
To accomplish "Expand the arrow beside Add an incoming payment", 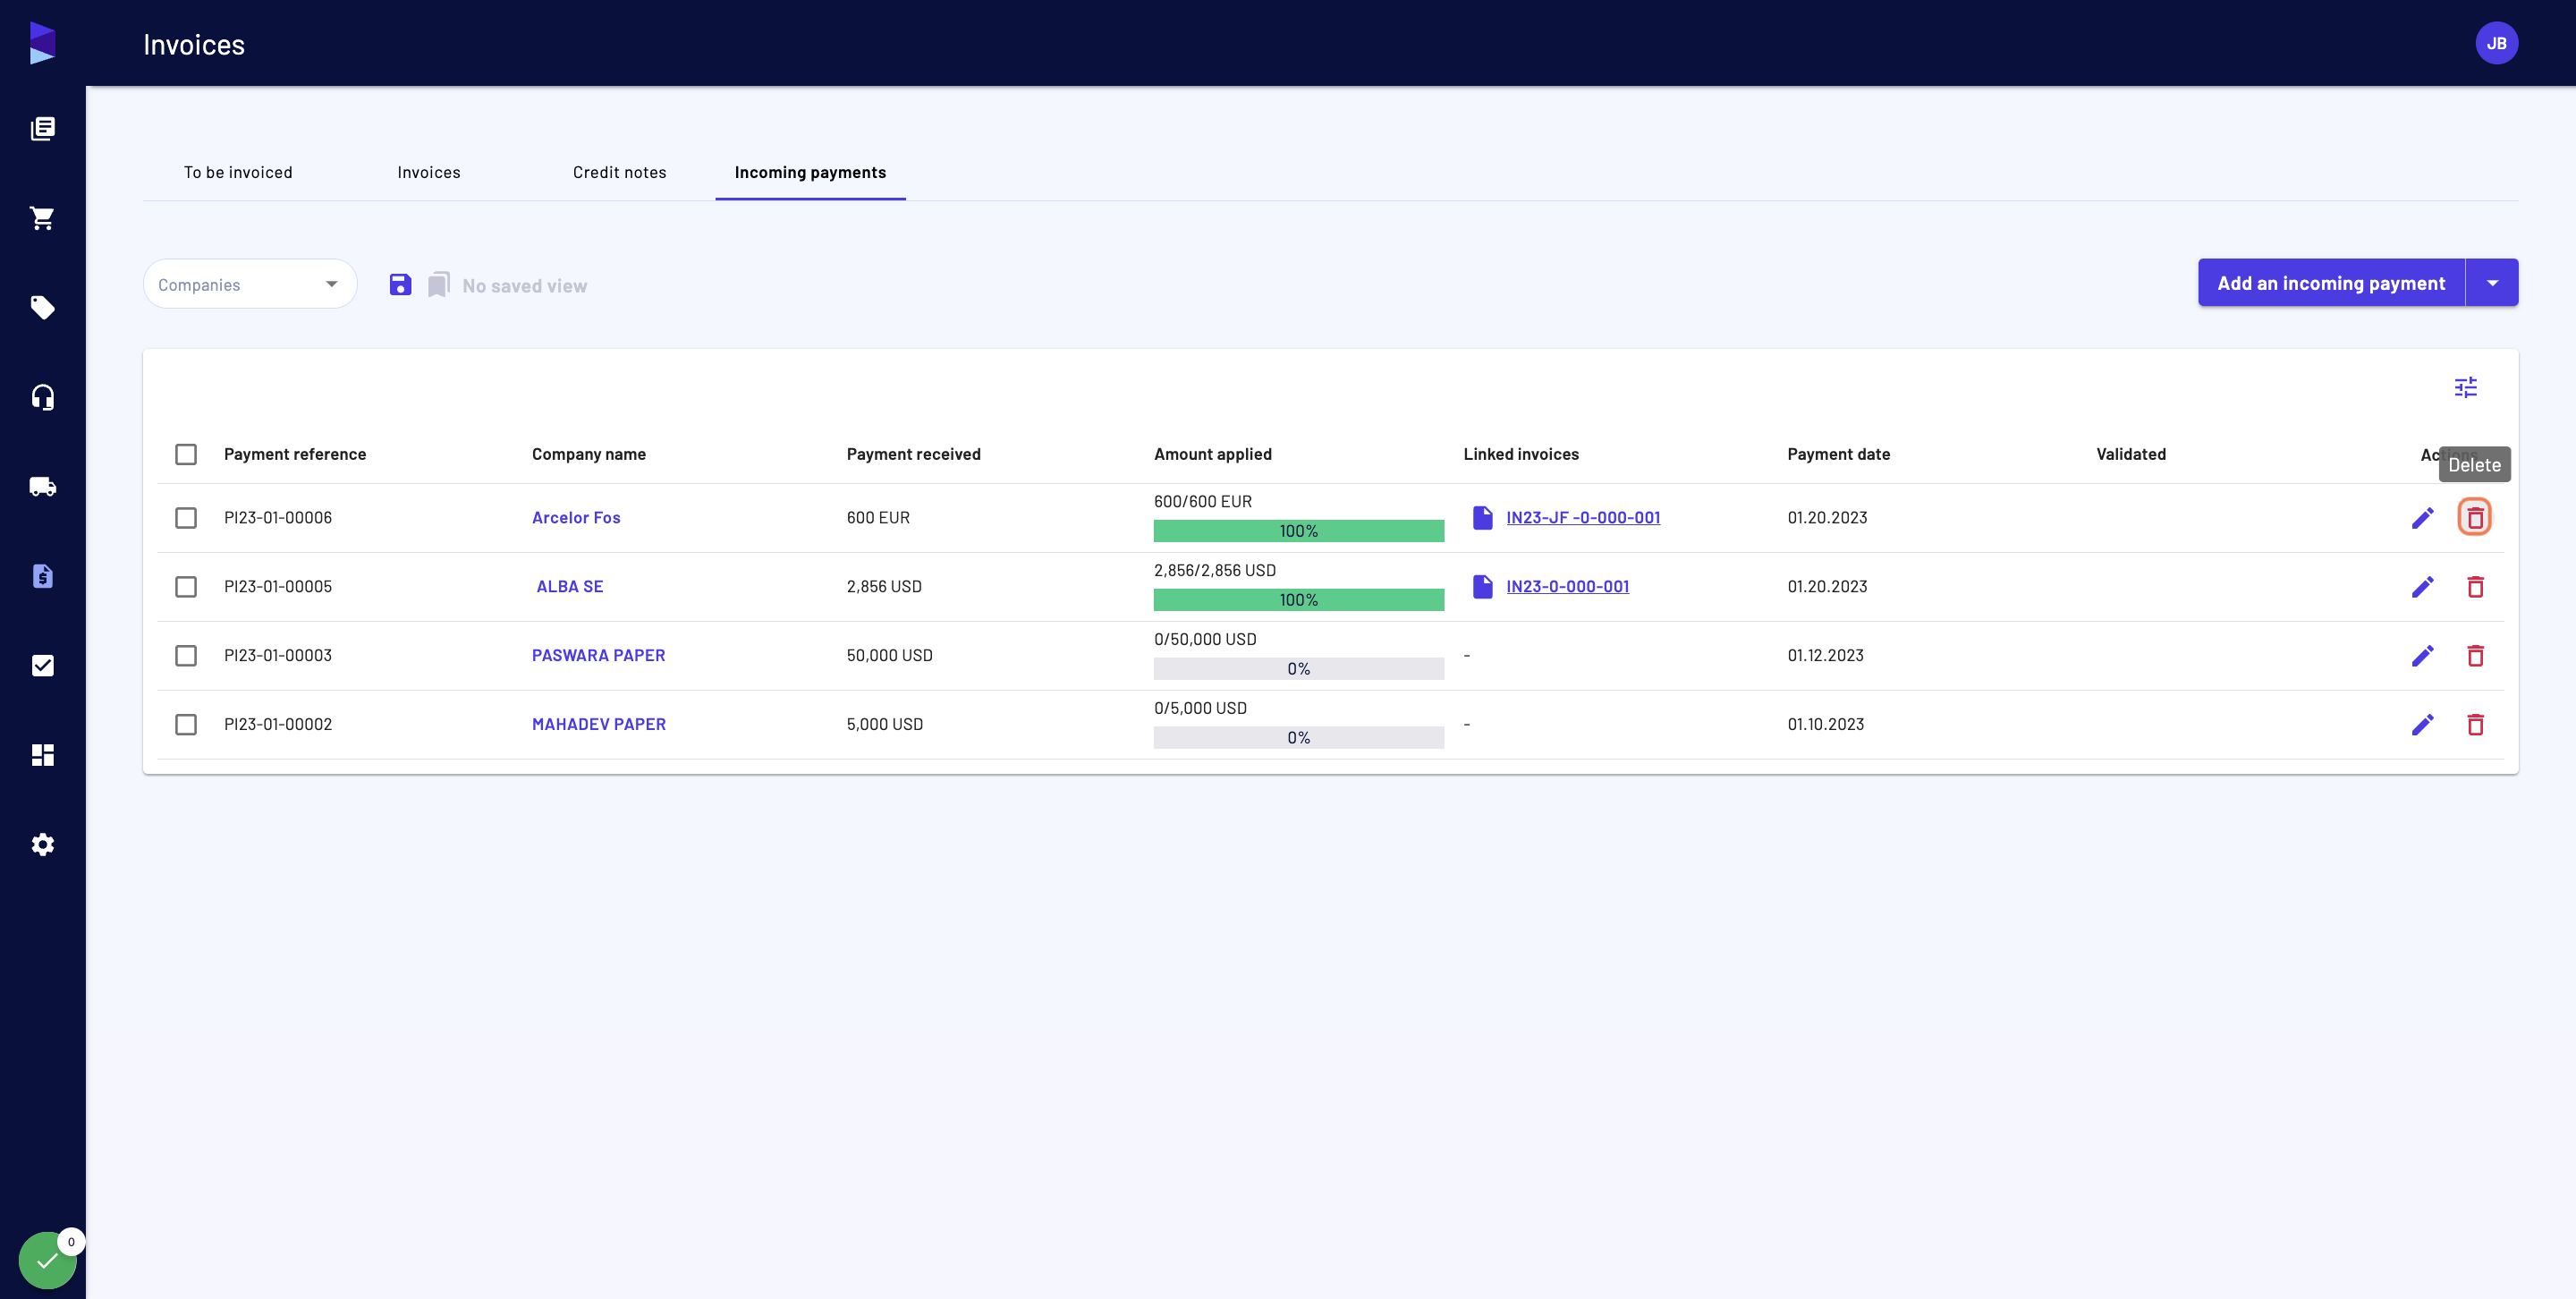I will (2492, 283).
